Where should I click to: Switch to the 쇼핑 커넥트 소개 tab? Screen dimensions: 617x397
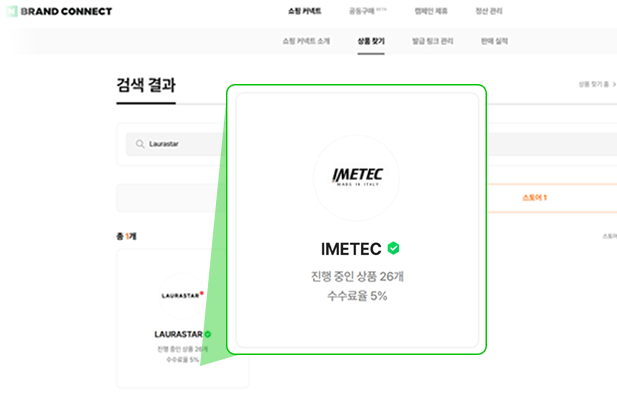tap(306, 41)
